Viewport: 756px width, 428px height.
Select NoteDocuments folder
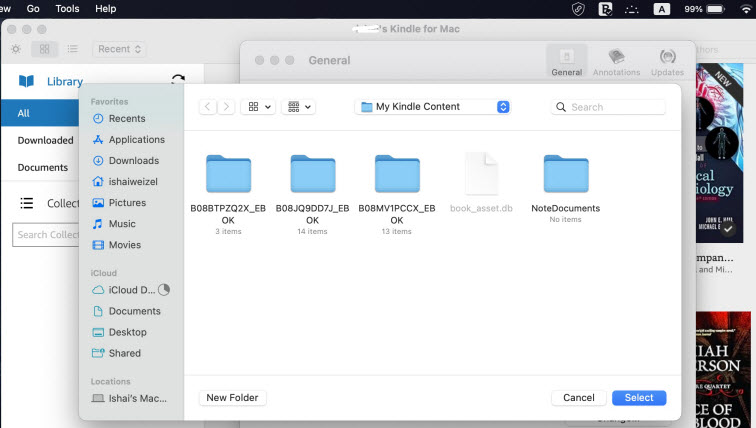coord(566,189)
